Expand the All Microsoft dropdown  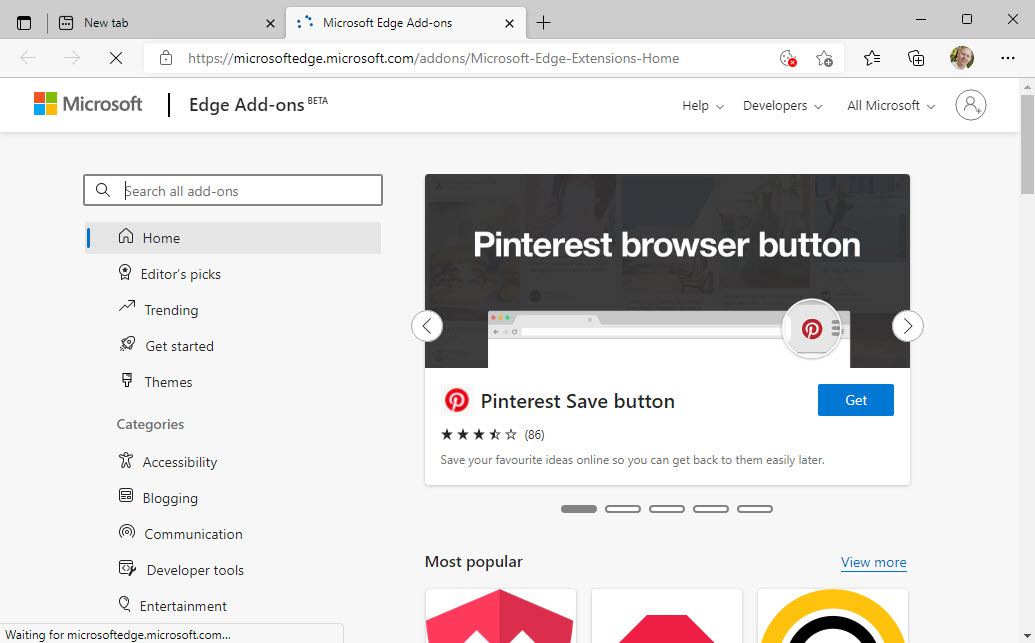tap(891, 106)
